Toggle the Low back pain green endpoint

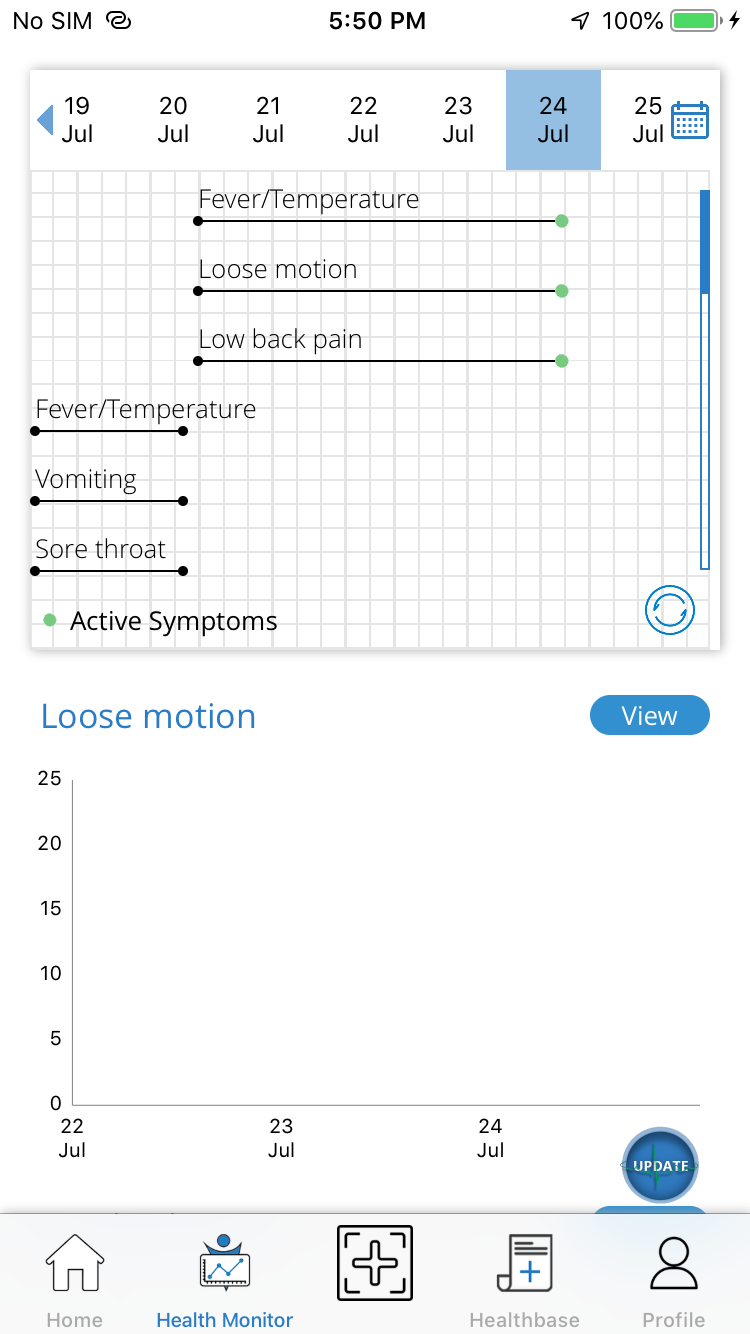562,361
